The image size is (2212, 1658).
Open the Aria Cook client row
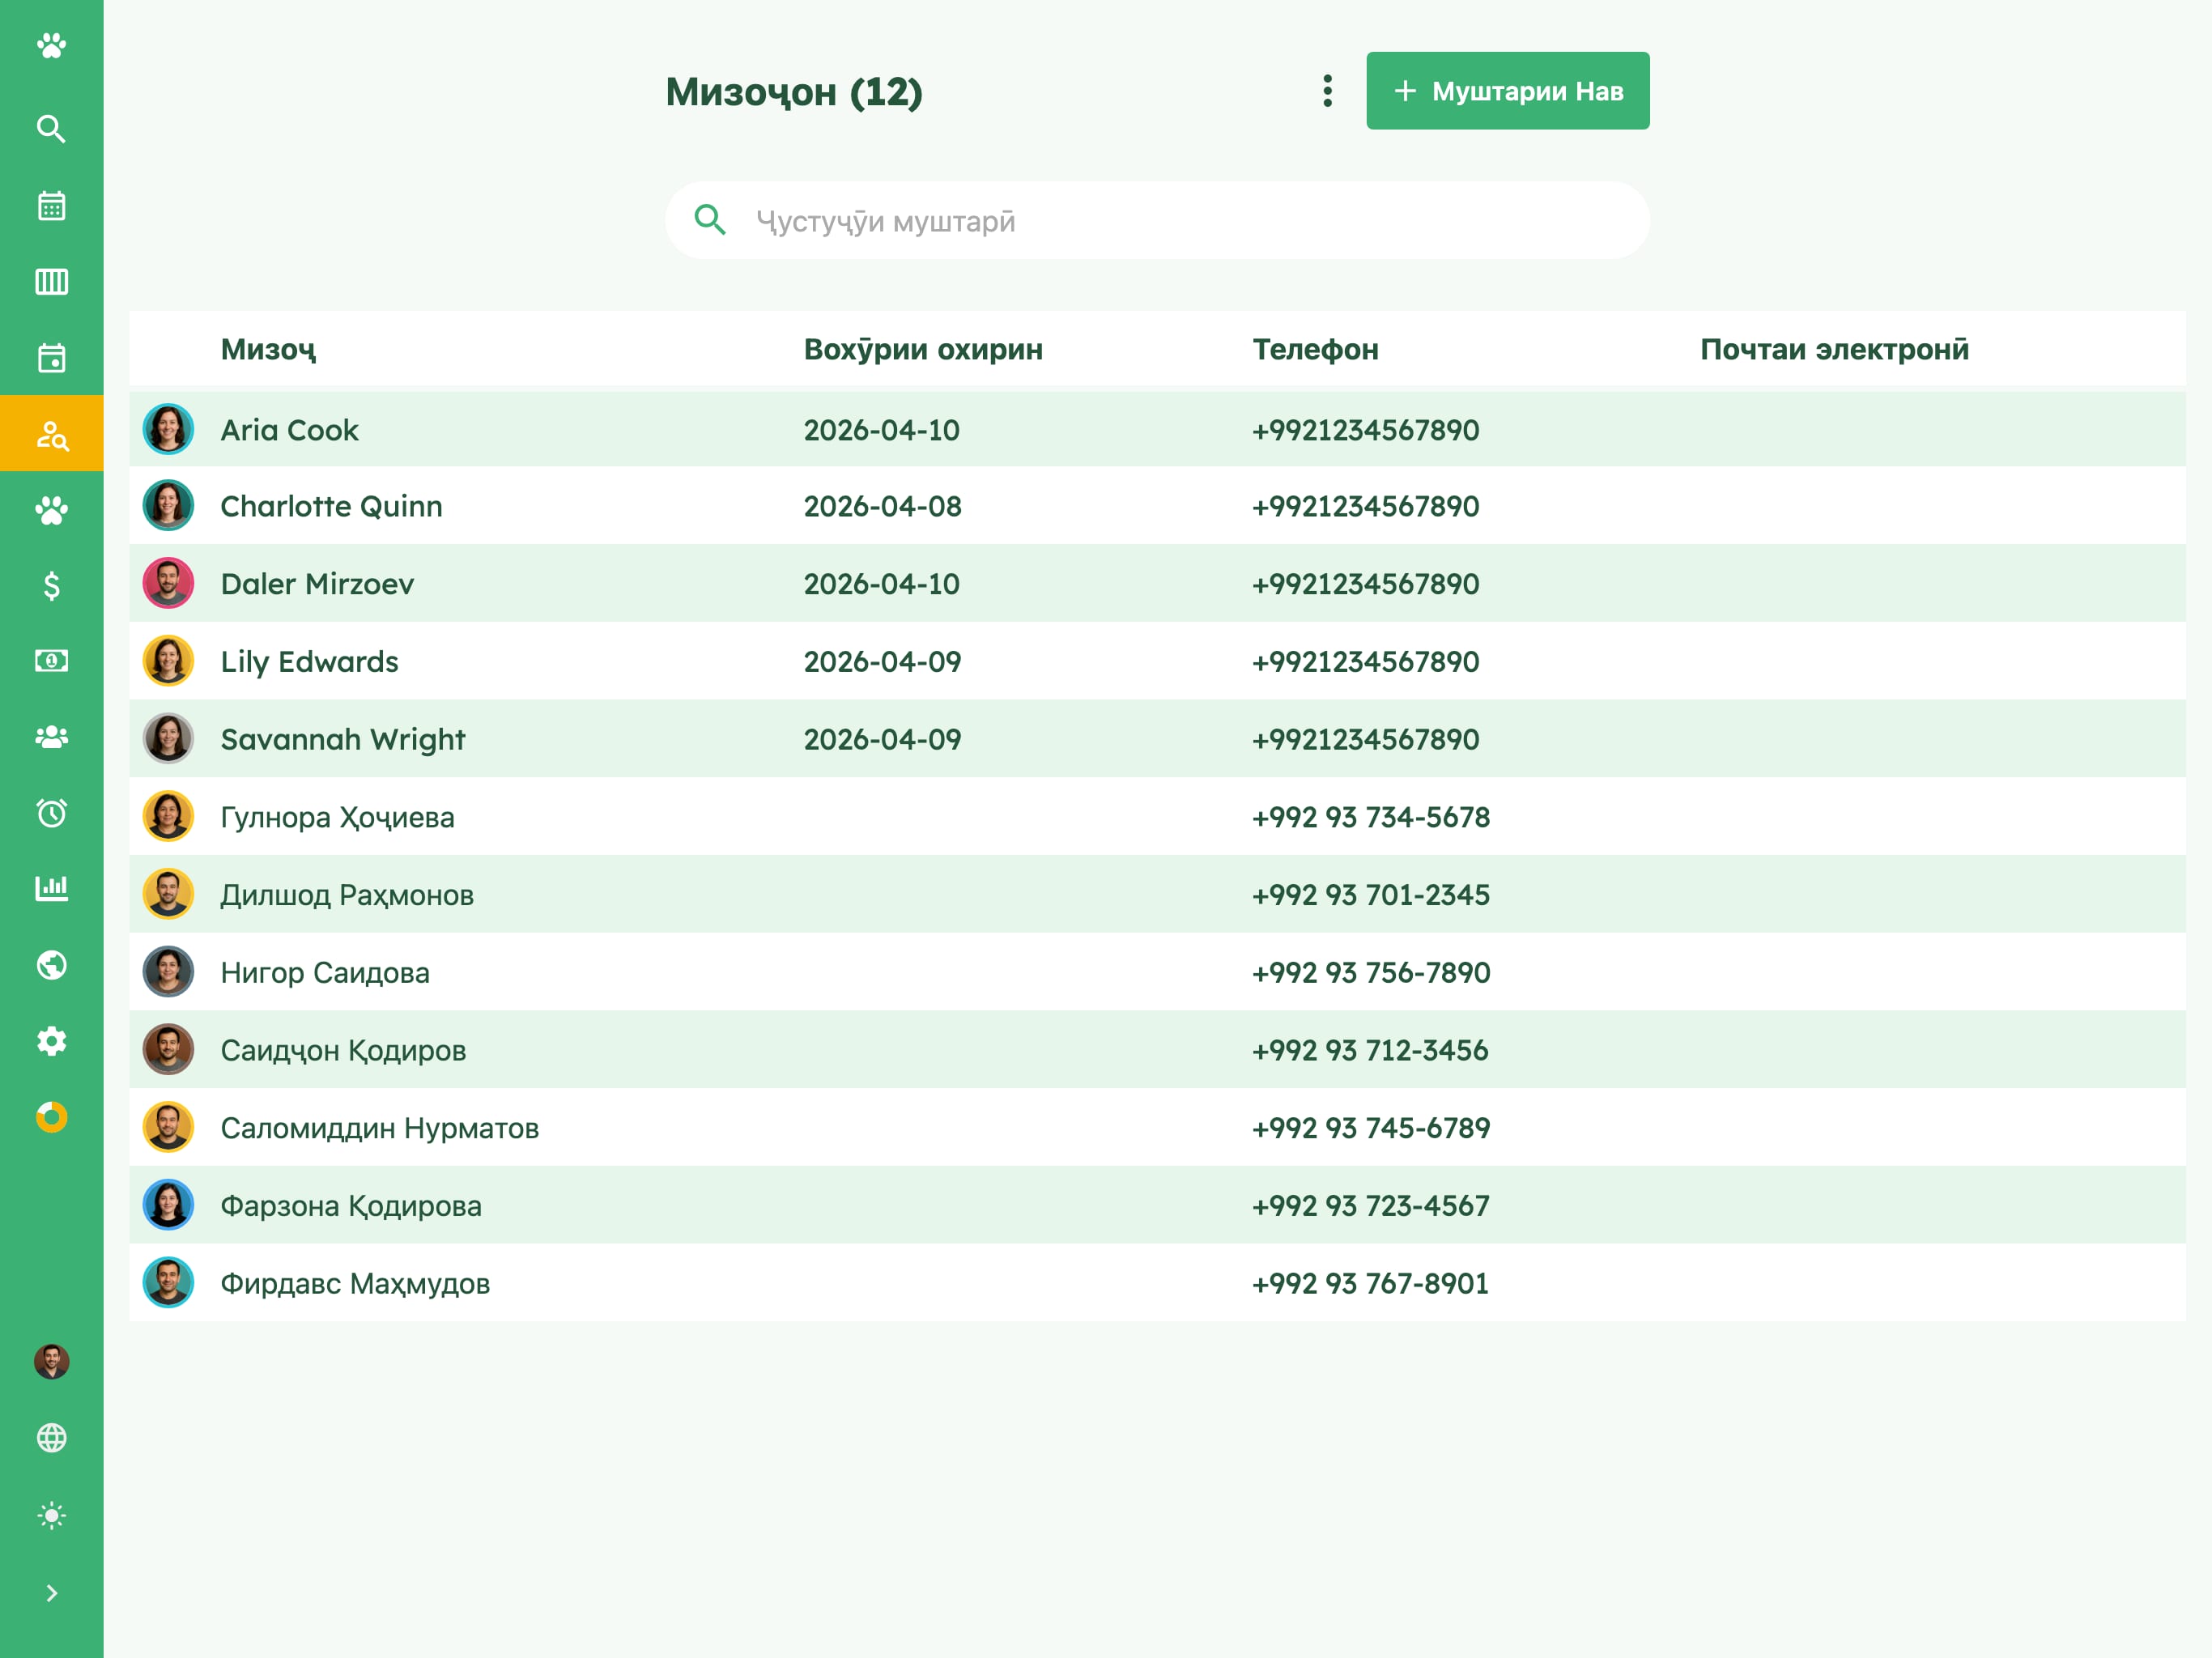[1157, 430]
